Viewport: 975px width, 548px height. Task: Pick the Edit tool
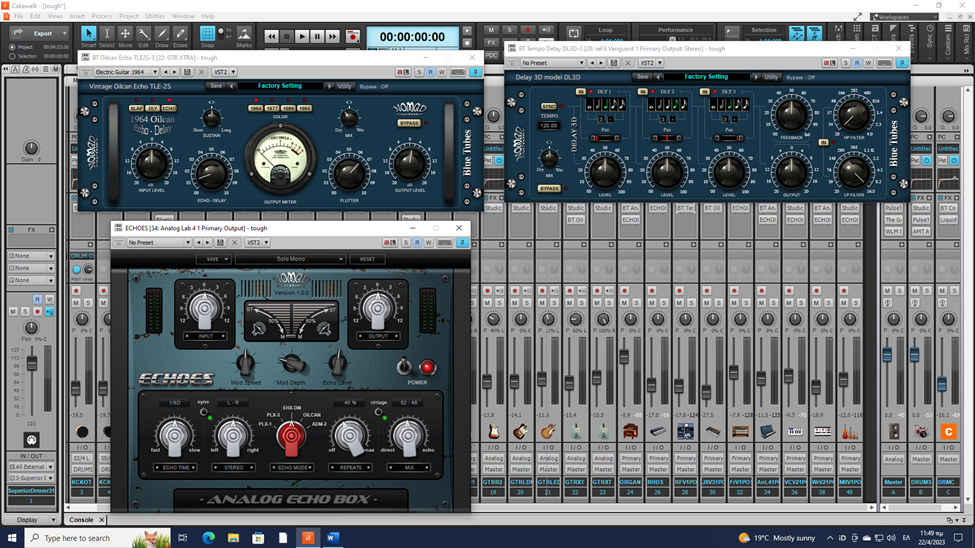[144, 36]
